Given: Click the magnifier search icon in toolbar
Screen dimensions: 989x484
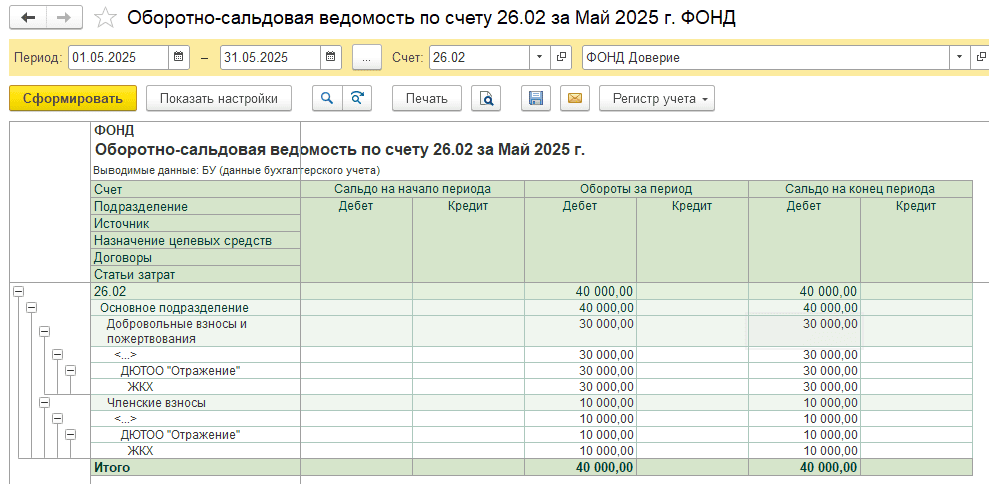Looking at the screenshot, I should [x=327, y=98].
